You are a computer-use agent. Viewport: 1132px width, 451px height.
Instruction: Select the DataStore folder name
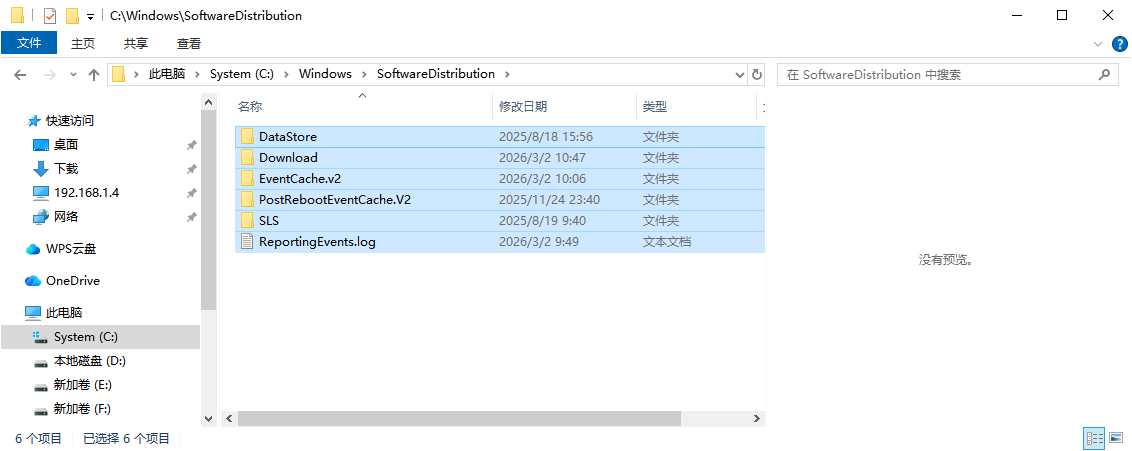tap(288, 136)
